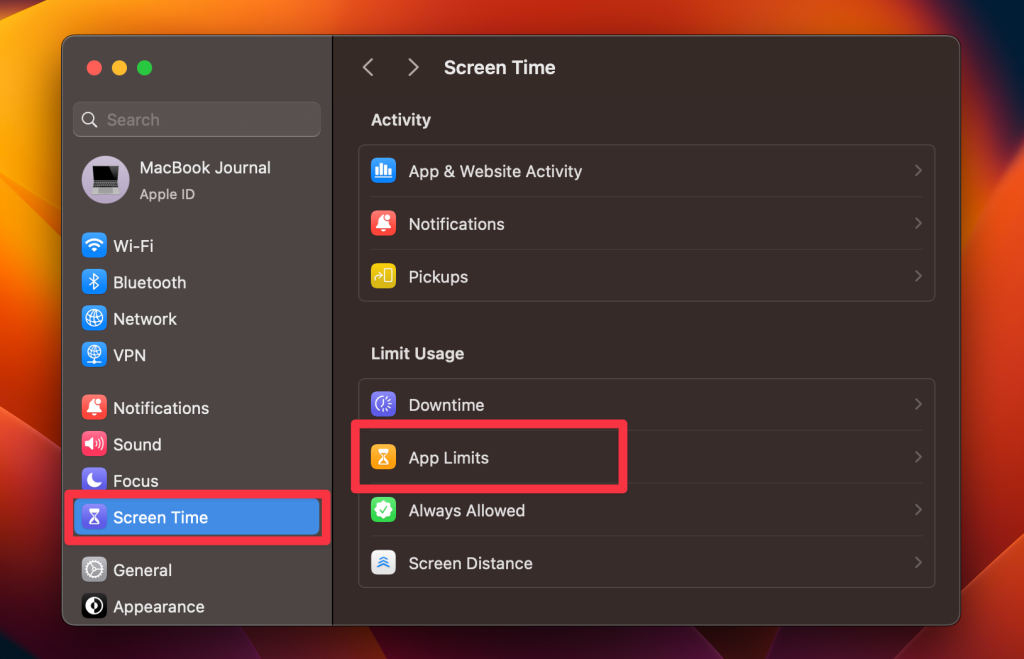
Task: Click the orange App Limits hourglass icon
Action: [383, 457]
